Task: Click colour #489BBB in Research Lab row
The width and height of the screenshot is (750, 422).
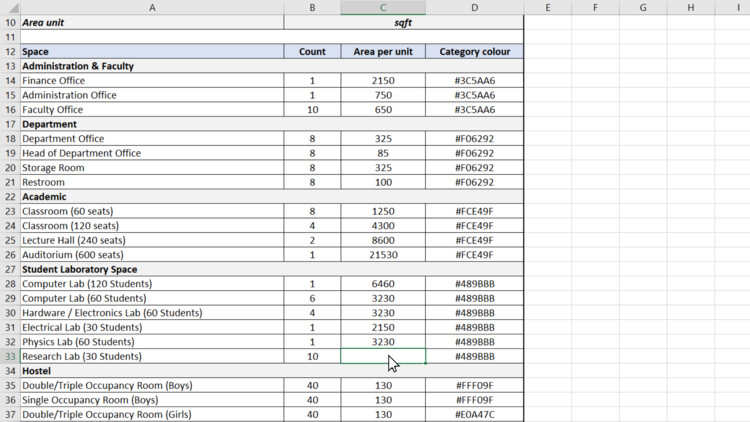Action: pos(474,356)
